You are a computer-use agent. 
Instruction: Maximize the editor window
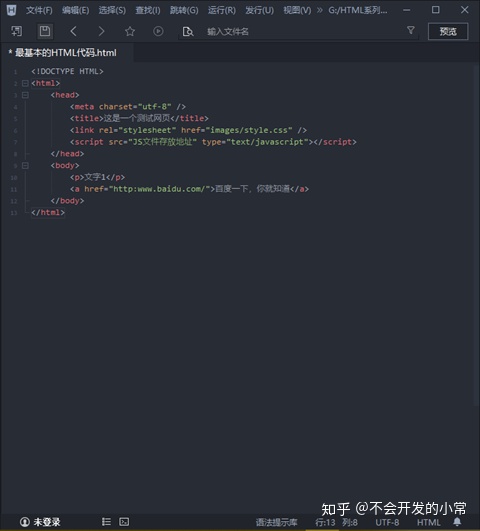(436, 10)
